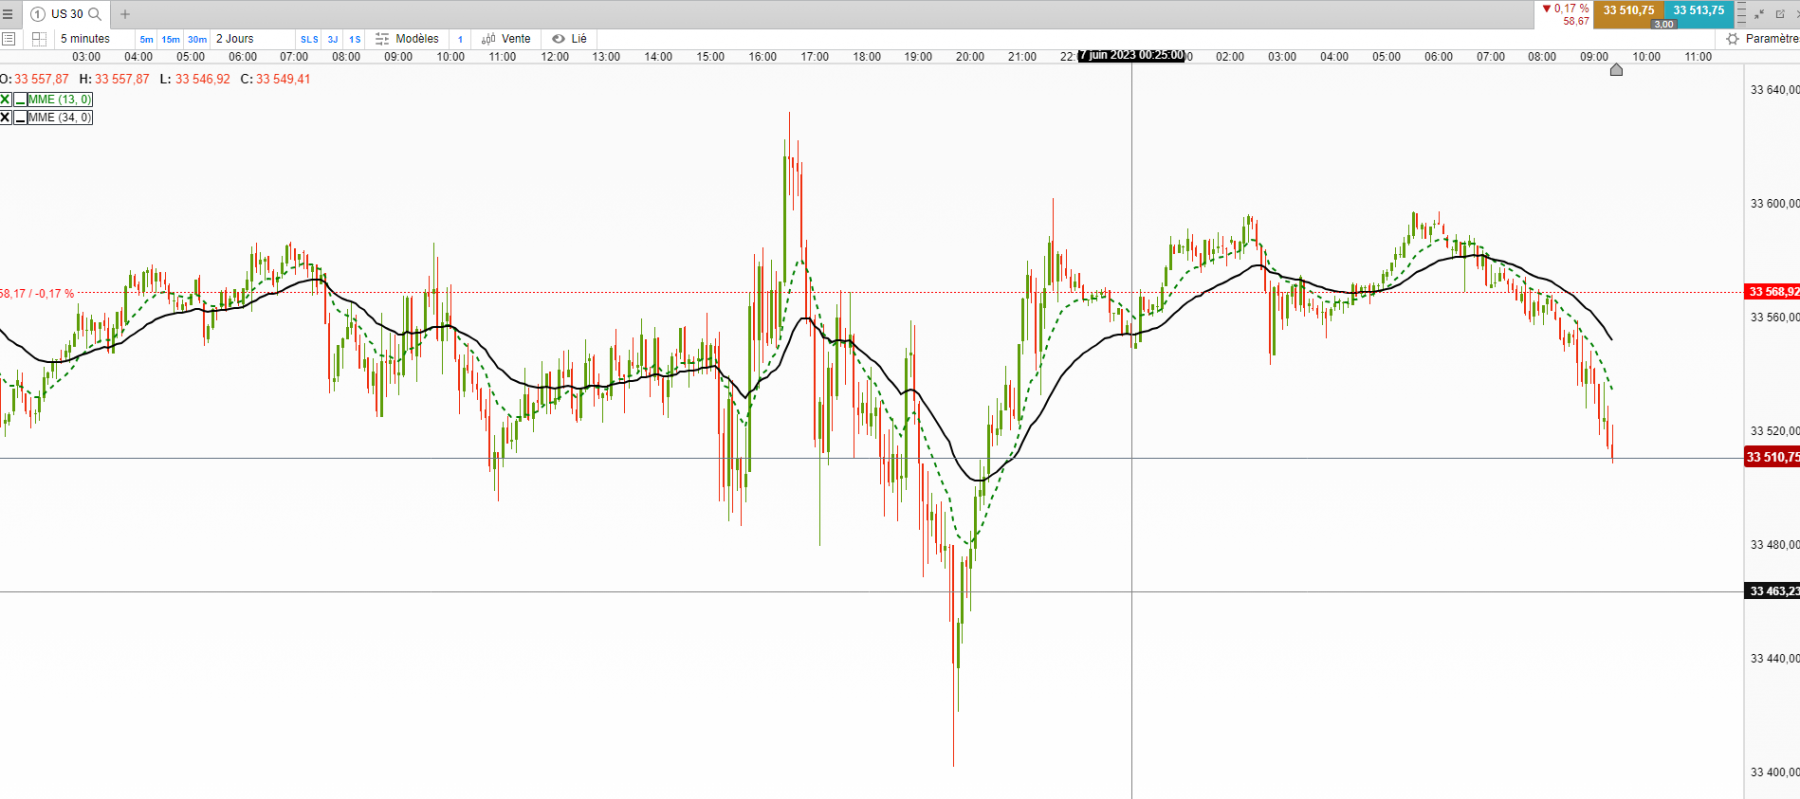Click the 0,17 % change indicator

pyautogui.click(x=1566, y=8)
